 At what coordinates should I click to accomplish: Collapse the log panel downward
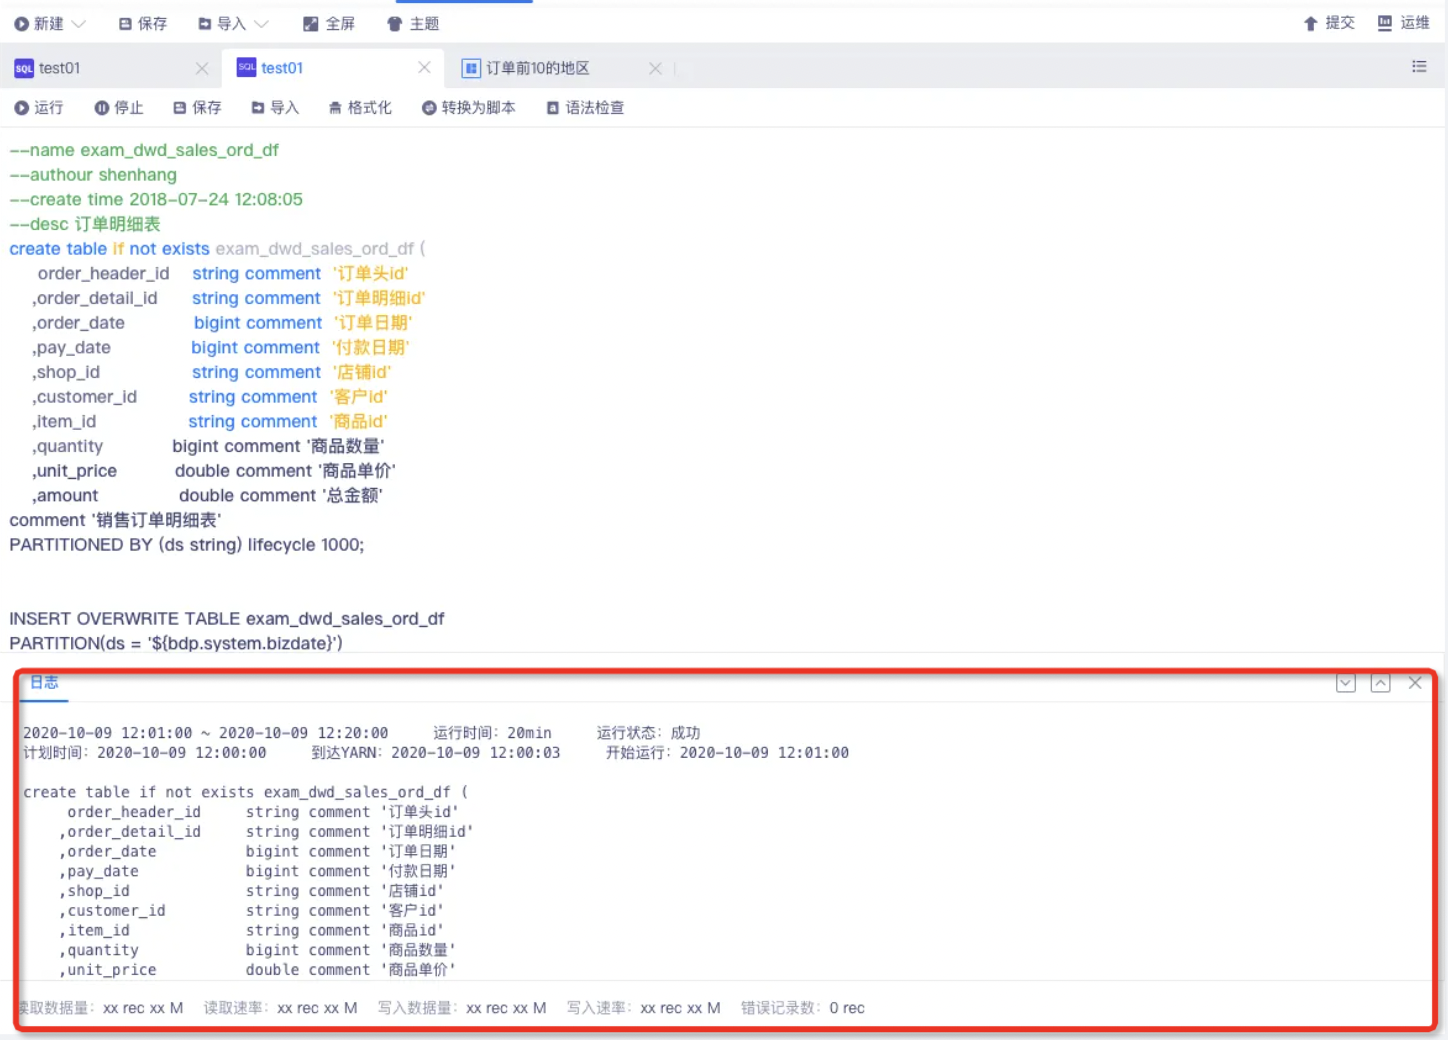coord(1346,683)
